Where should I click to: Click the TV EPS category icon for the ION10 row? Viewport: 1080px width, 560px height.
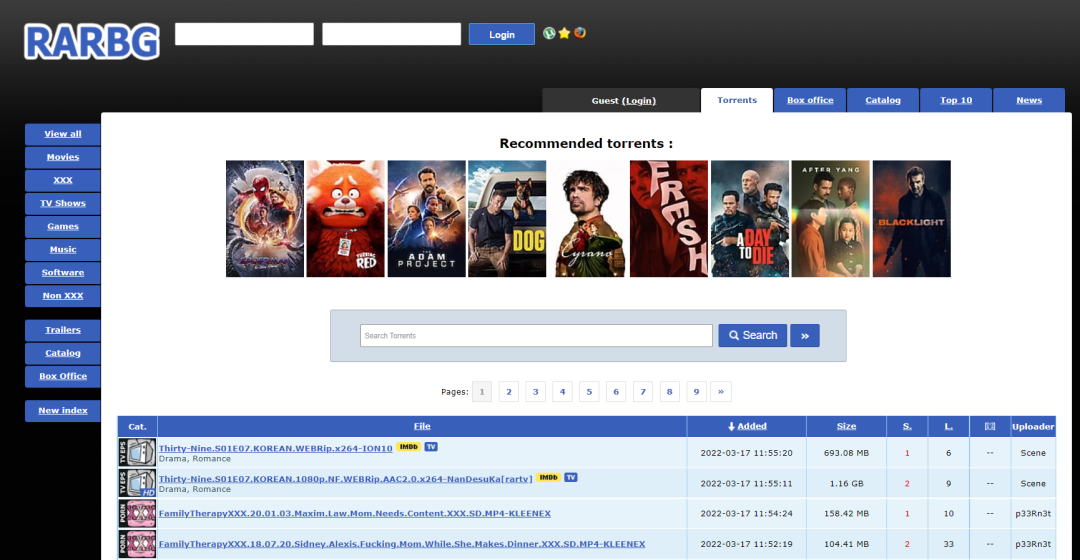(137, 453)
